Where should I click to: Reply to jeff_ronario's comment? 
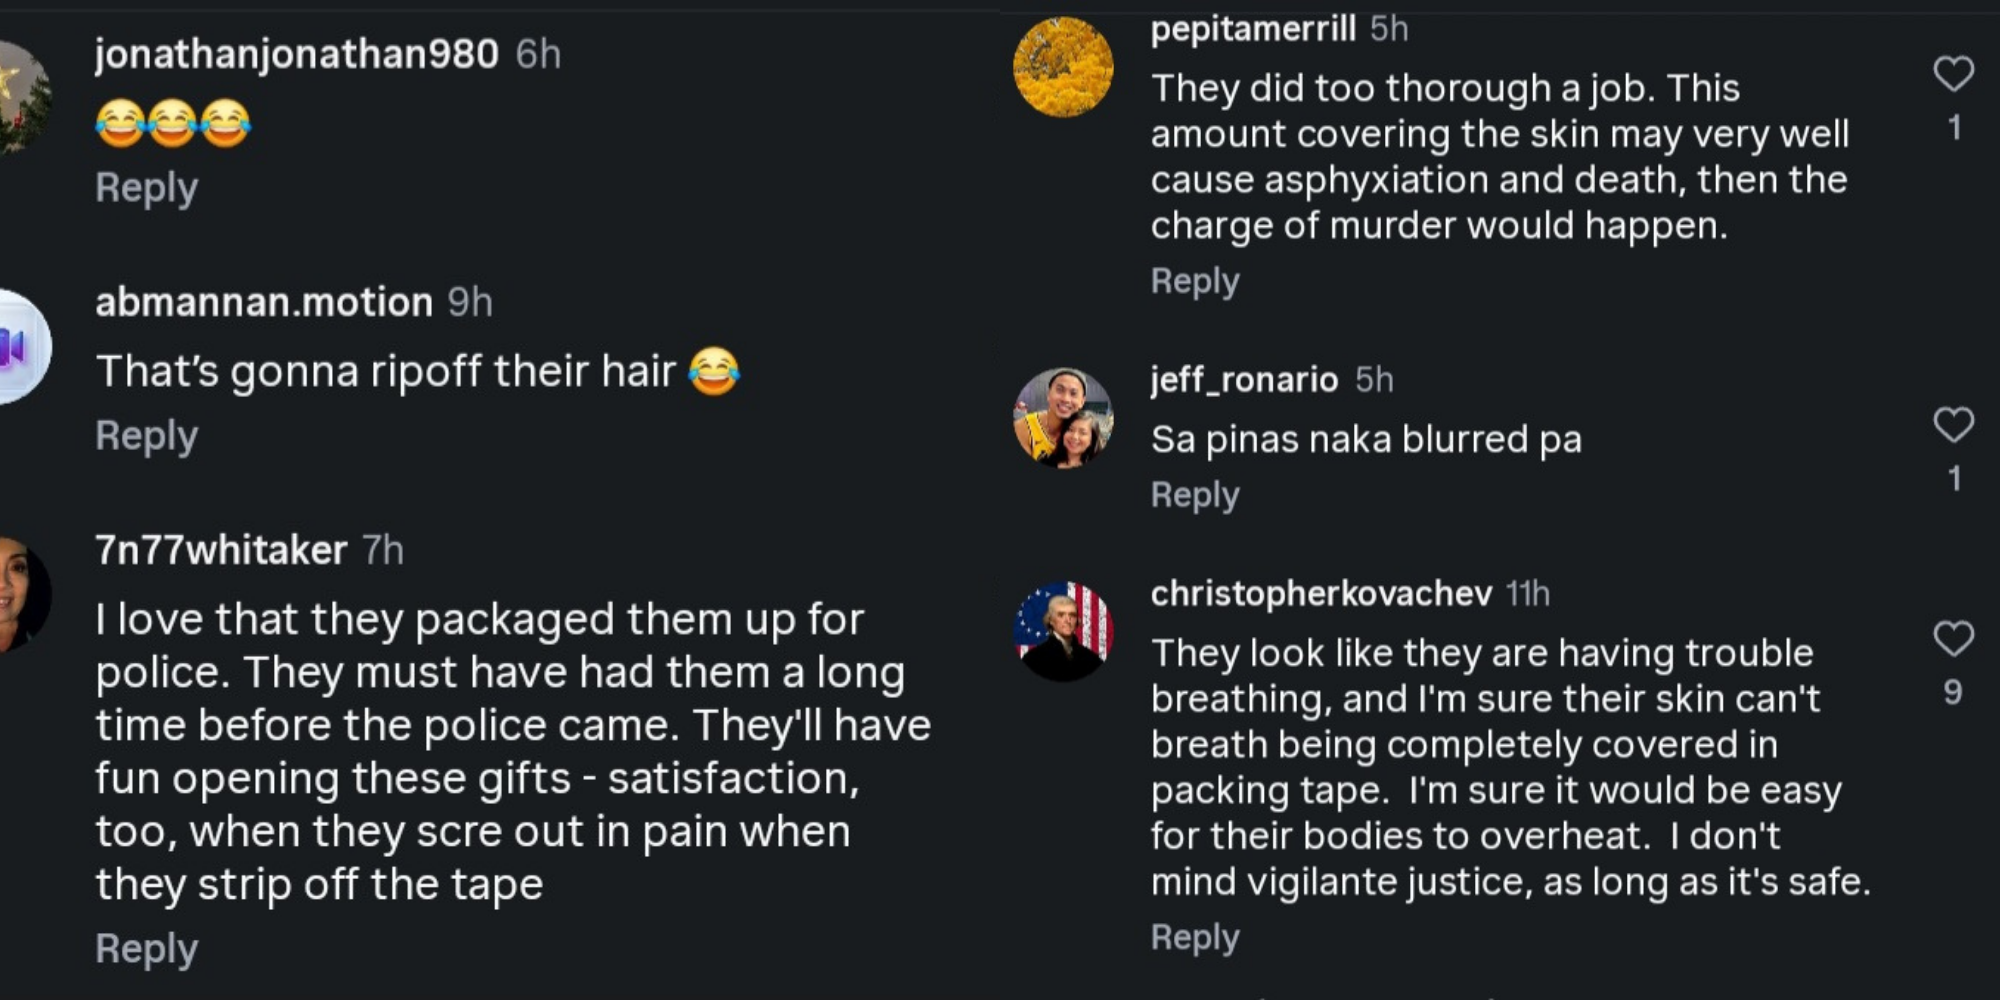click(x=1195, y=495)
